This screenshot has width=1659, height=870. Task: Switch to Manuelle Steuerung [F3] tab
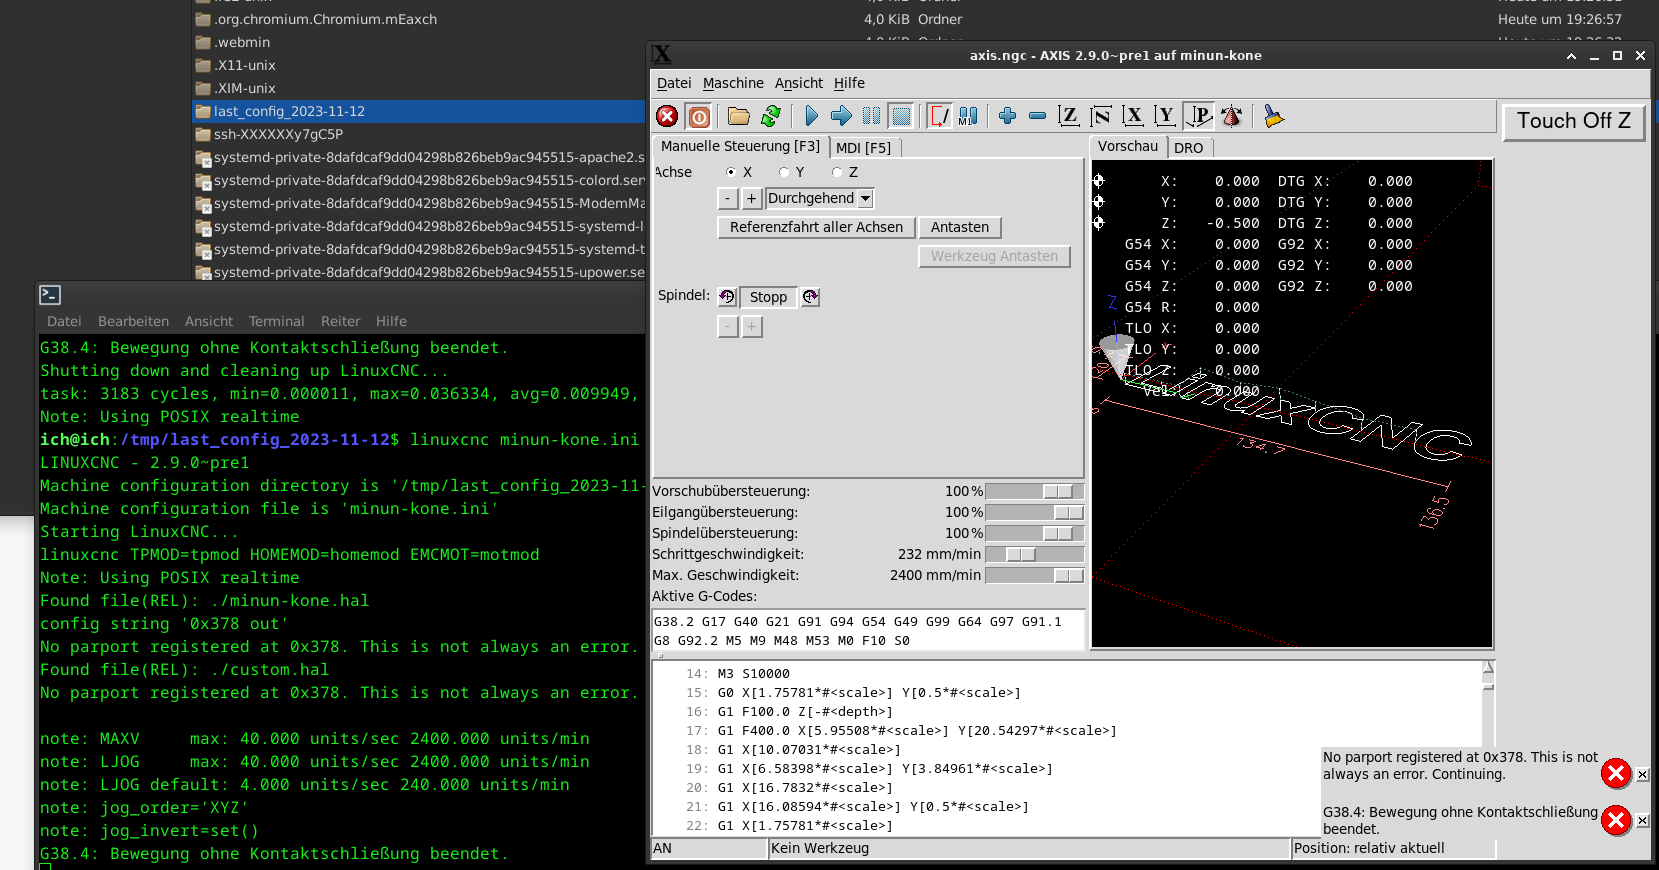tap(740, 146)
